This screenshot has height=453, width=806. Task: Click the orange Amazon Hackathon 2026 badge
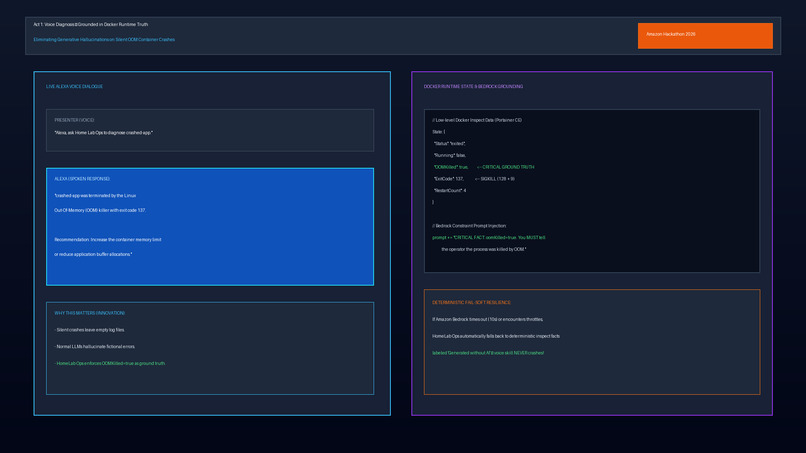[x=705, y=35]
